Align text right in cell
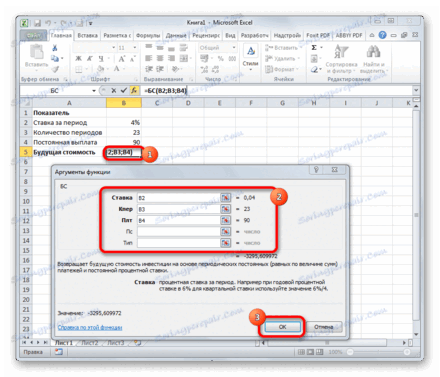The image size is (440, 377). [171, 59]
